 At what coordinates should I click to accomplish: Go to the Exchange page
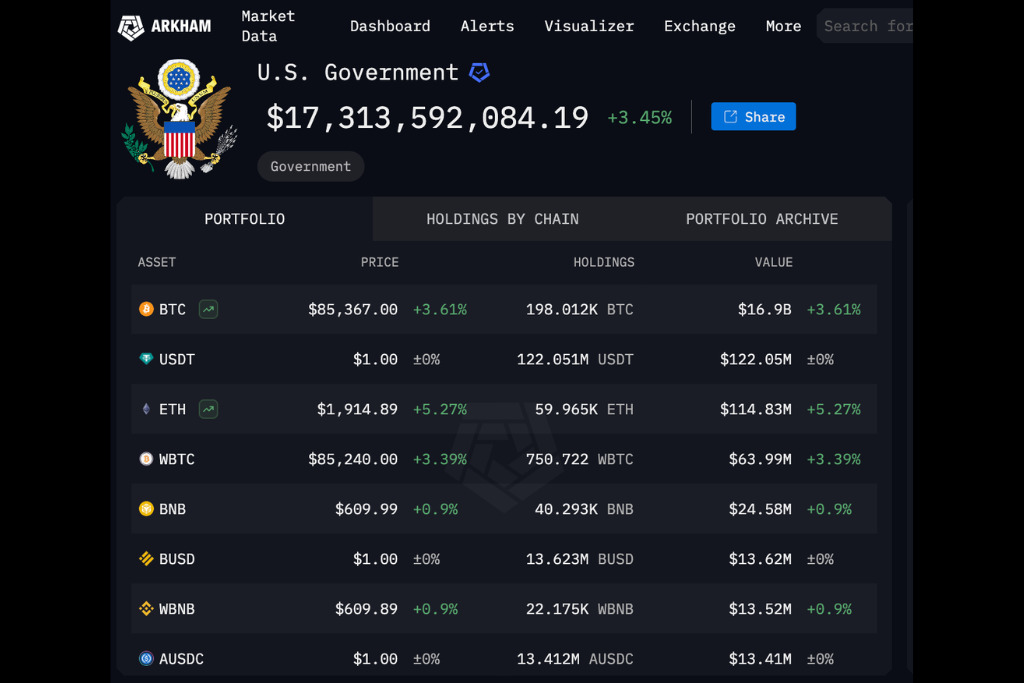tap(699, 26)
